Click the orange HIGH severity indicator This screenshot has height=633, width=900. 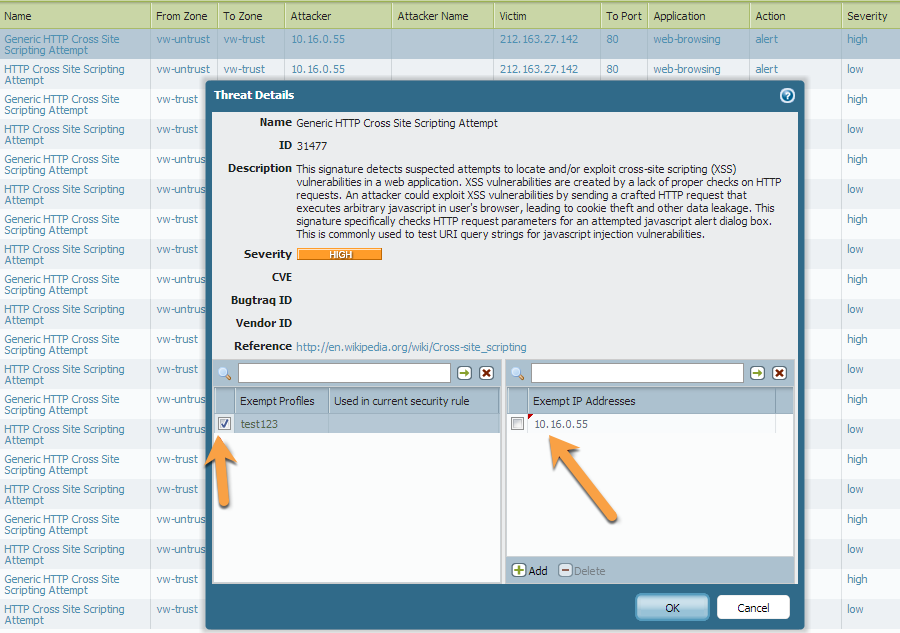coord(339,254)
